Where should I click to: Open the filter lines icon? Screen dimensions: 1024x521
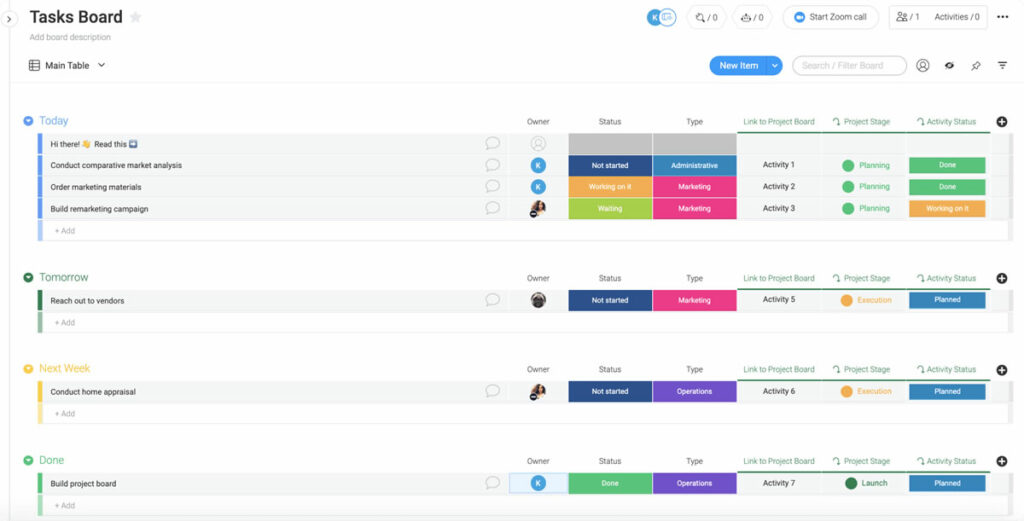tap(1002, 66)
